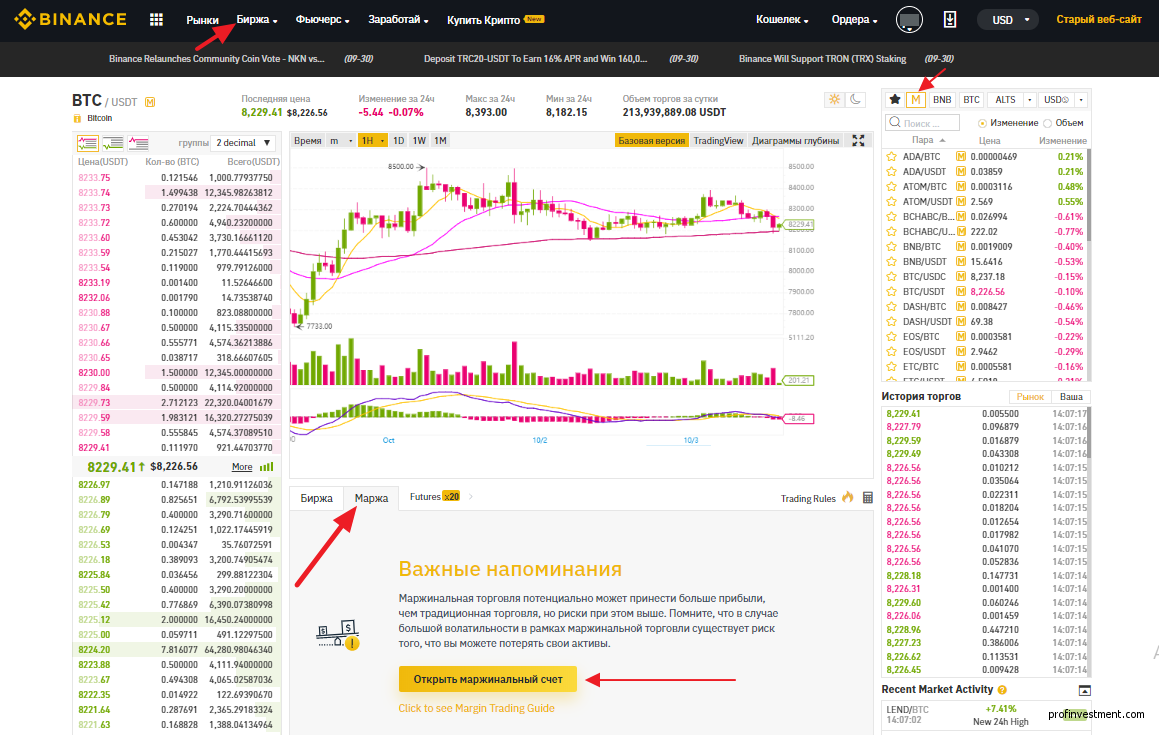1159x735 pixels.
Task: Favorite the BTC/USDT pair star
Action: point(891,291)
